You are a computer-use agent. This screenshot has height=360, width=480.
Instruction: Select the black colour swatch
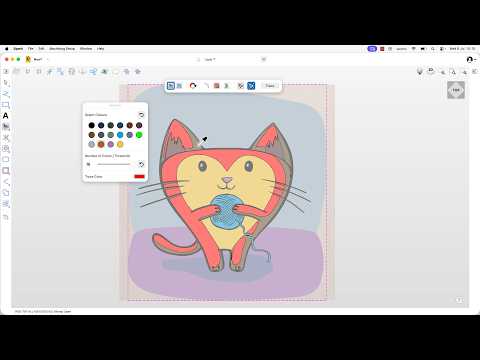(92, 125)
